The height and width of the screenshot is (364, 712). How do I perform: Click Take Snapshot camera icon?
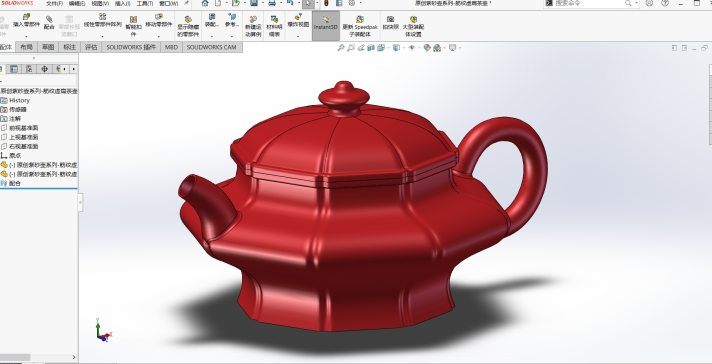click(390, 19)
